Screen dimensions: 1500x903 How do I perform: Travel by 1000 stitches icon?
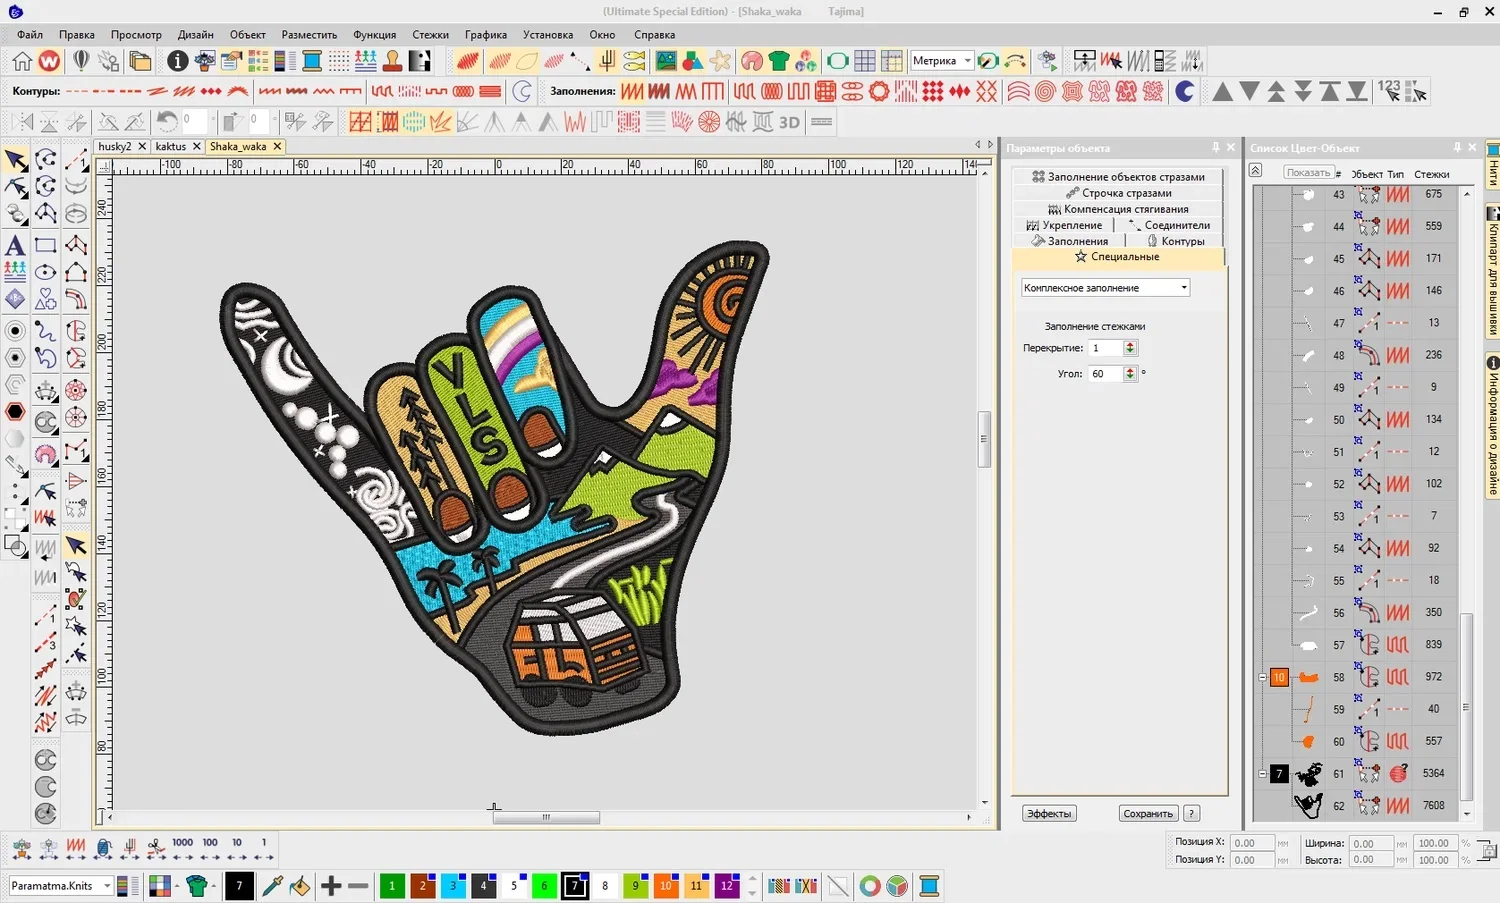pyautogui.click(x=182, y=849)
